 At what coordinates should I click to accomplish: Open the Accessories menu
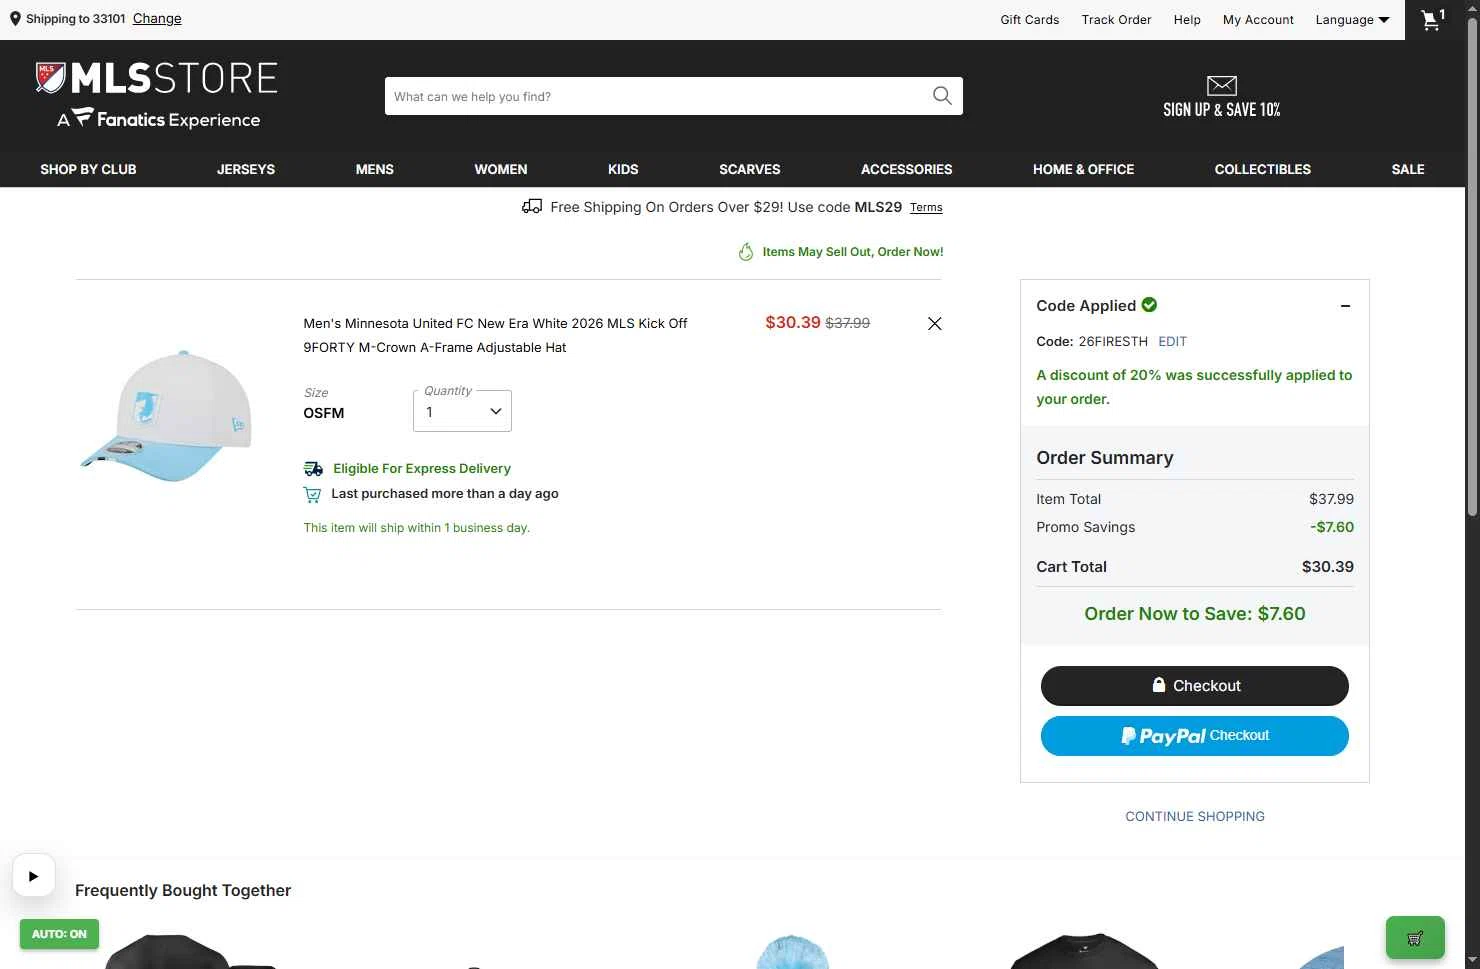pyautogui.click(x=907, y=169)
